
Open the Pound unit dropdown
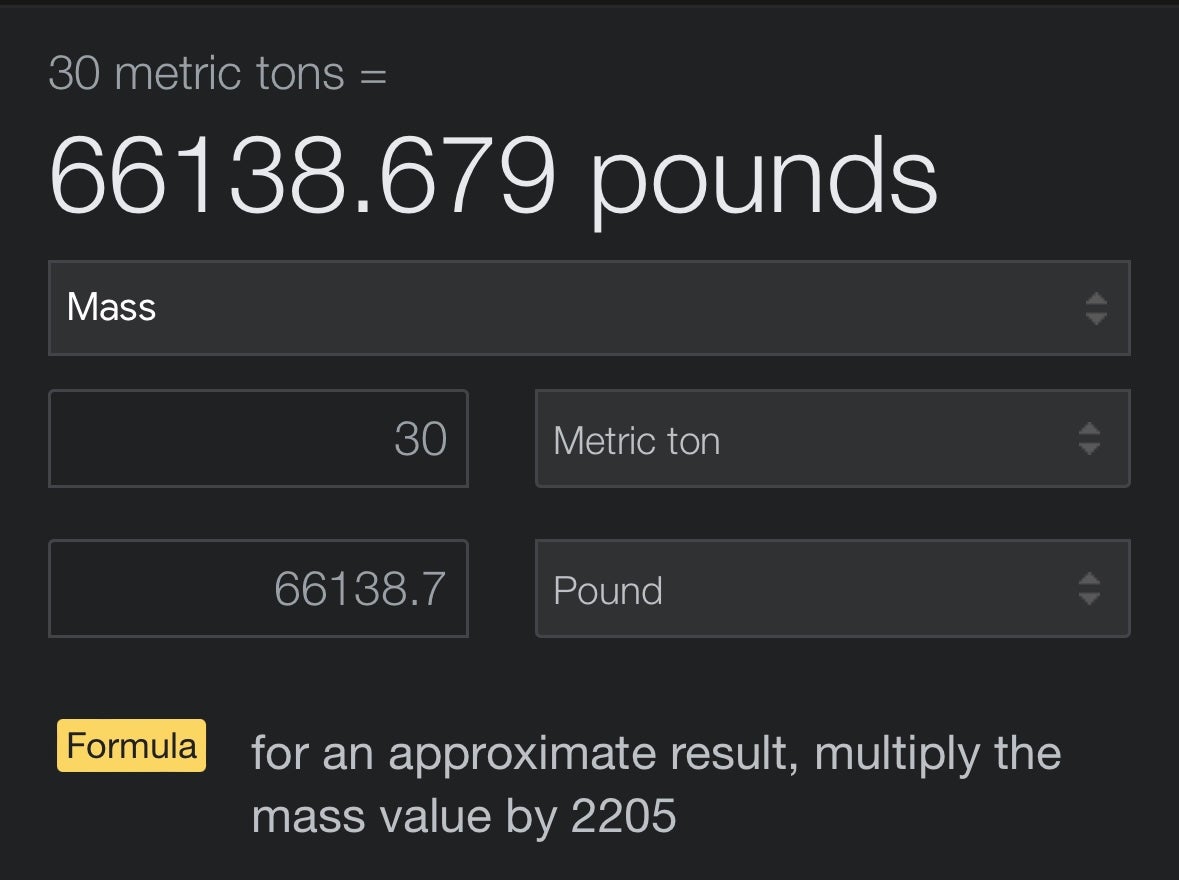pyautogui.click(x=832, y=589)
